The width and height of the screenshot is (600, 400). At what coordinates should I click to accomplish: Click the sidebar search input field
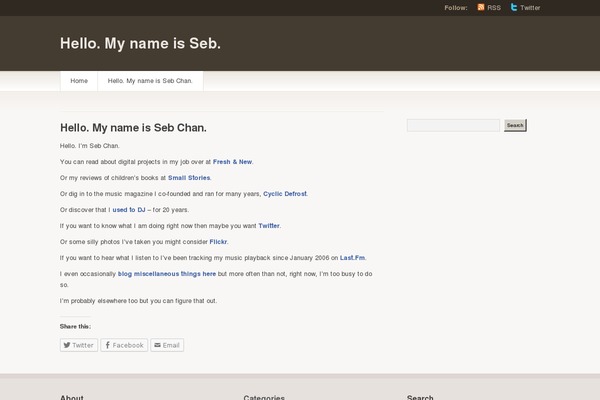tap(453, 125)
